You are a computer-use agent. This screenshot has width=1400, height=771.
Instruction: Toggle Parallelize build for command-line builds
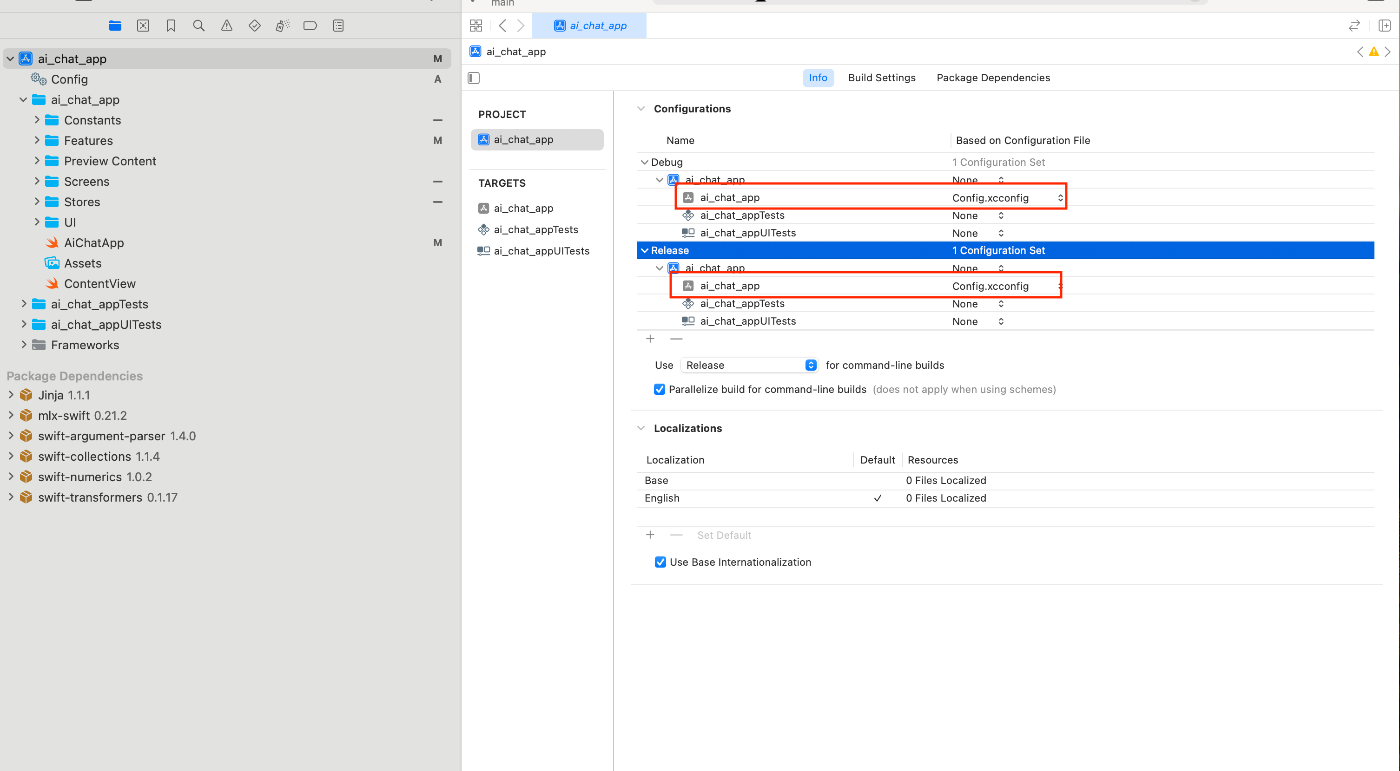(x=660, y=390)
